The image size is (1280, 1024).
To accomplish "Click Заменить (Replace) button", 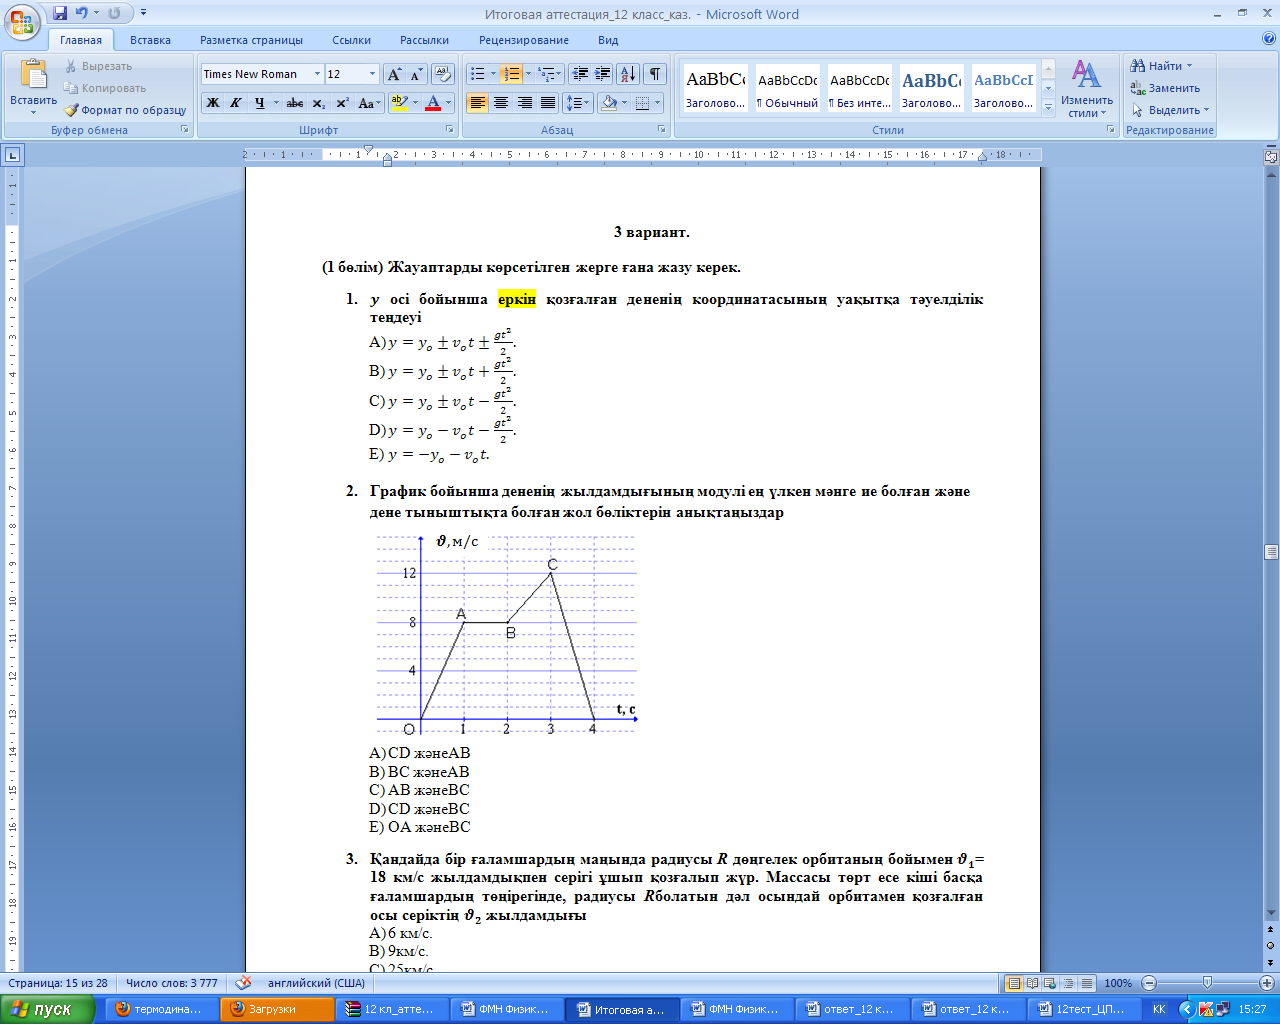I will click(x=1166, y=88).
